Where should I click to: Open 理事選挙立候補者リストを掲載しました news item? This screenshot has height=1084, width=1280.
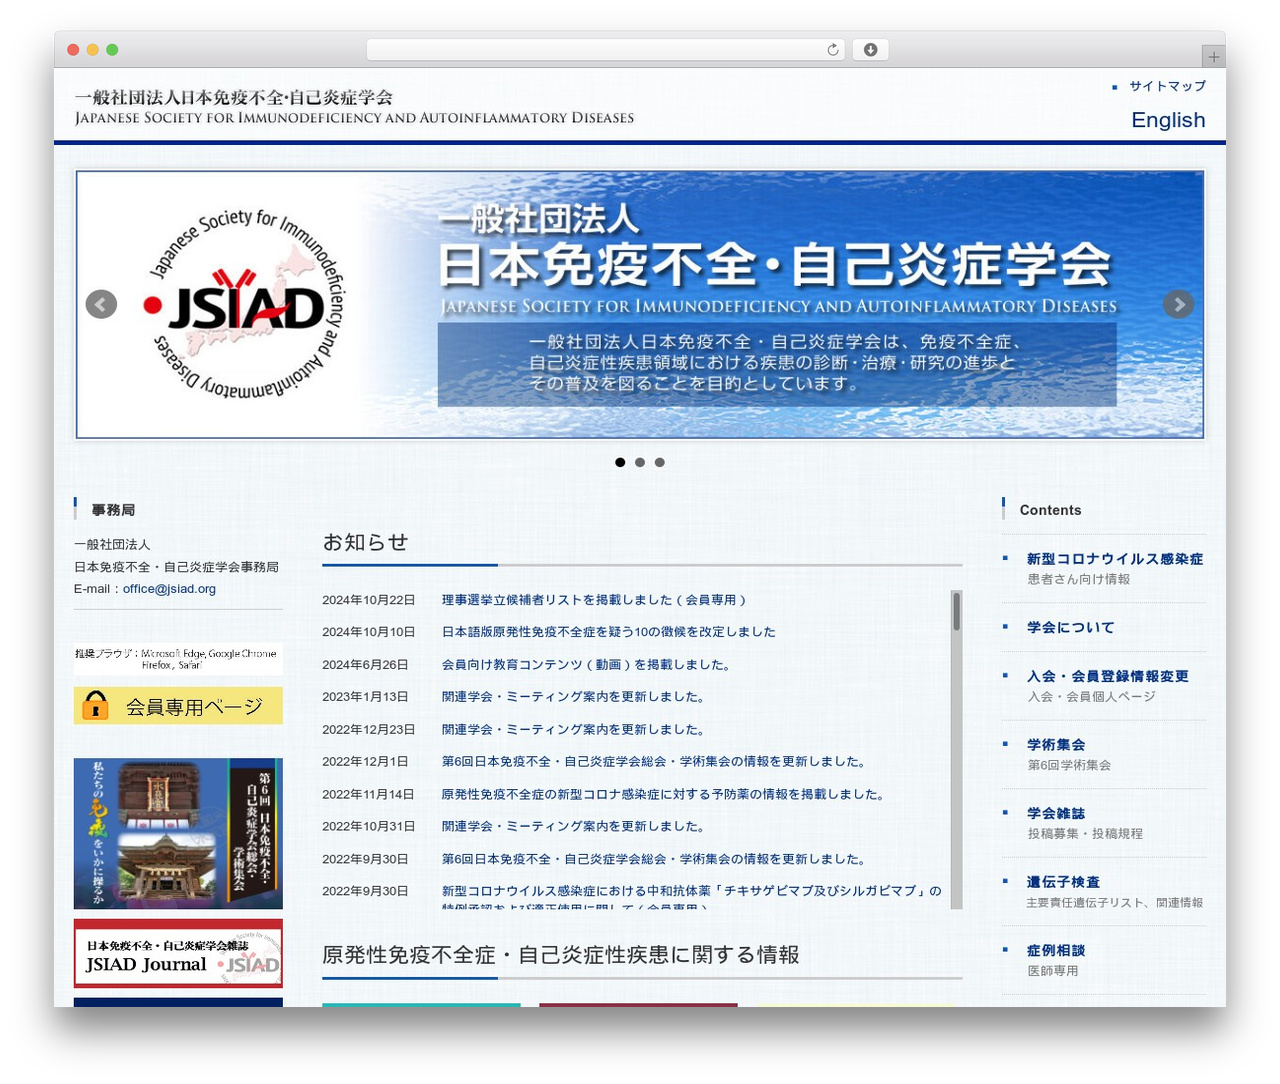(594, 600)
